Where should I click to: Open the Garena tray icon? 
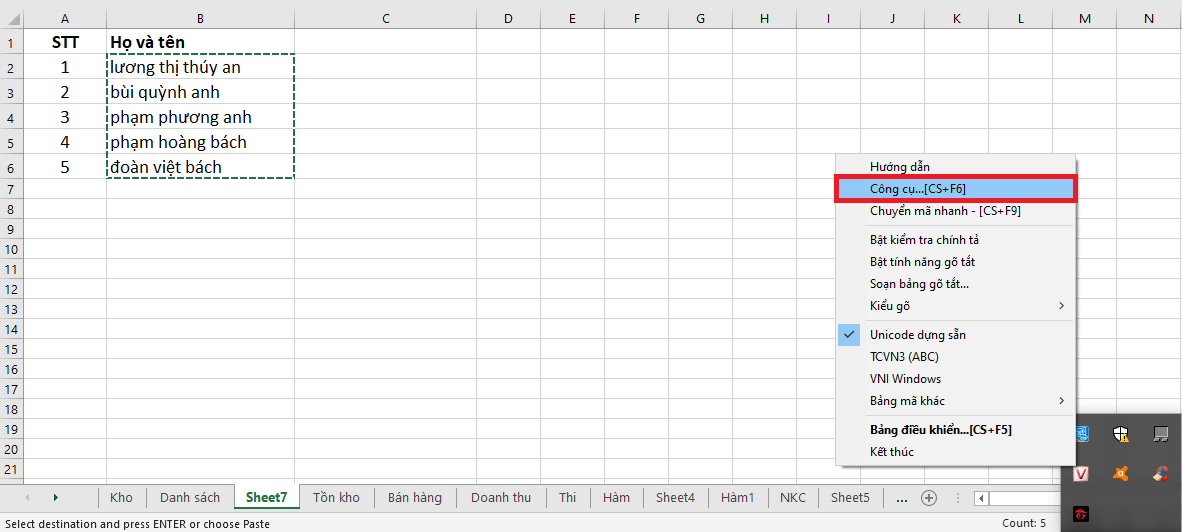(1082, 514)
